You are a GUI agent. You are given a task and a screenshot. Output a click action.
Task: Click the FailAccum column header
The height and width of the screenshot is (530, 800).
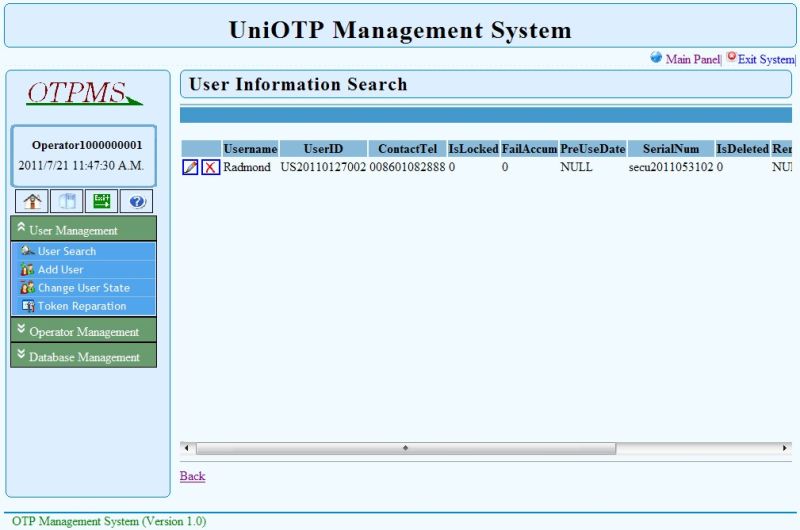(530, 149)
